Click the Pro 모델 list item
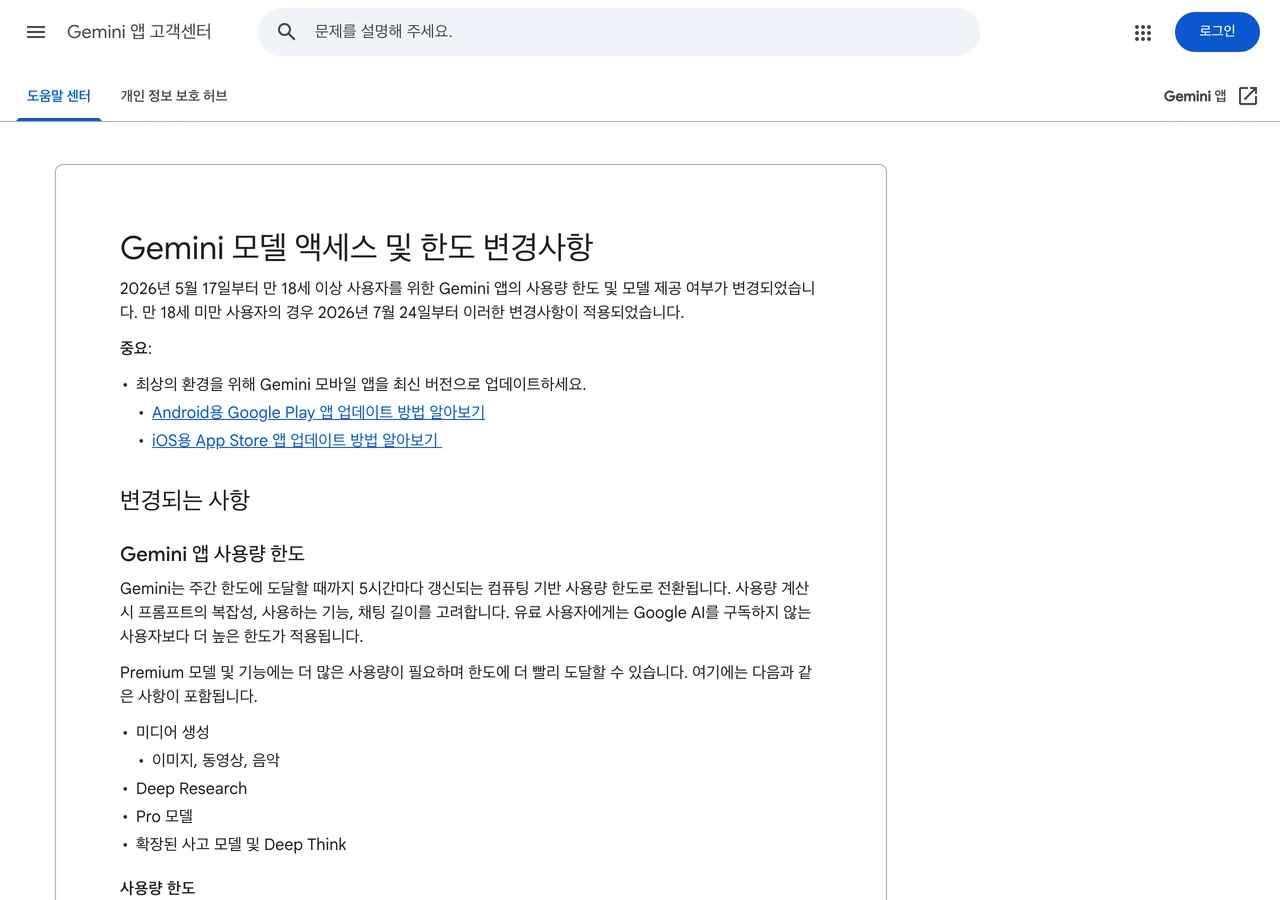Image resolution: width=1280 pixels, height=900 pixels. 164,816
